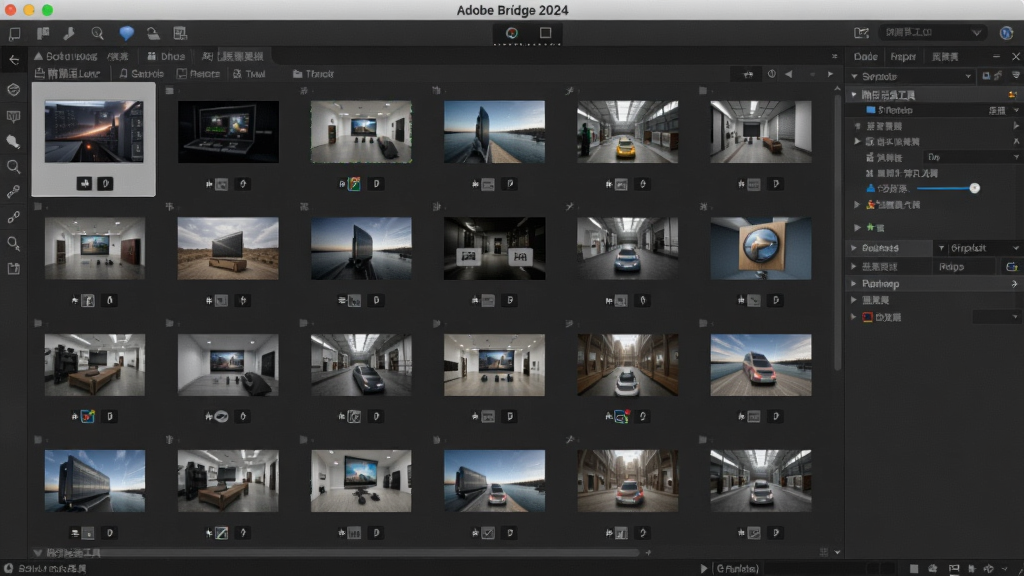Click the export icon at left sidebar bottom
This screenshot has width=1024, height=576.
14,268
